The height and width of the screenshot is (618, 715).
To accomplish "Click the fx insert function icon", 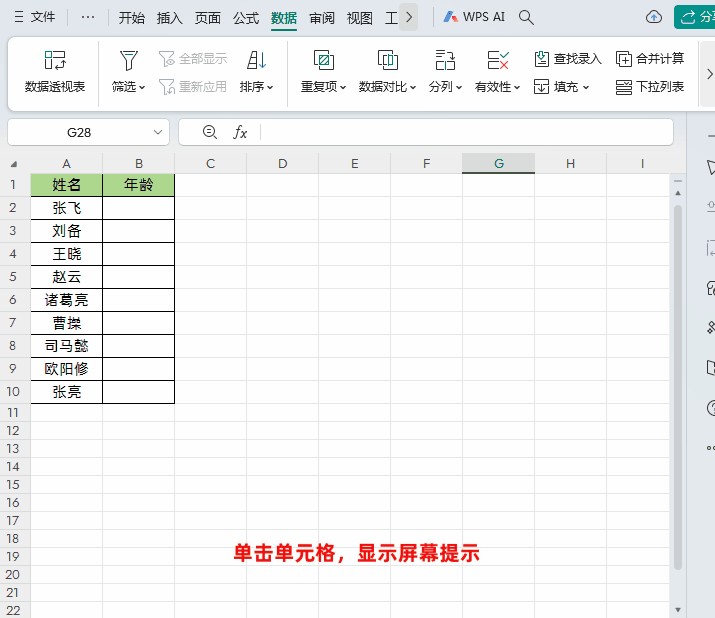I will click(240, 132).
